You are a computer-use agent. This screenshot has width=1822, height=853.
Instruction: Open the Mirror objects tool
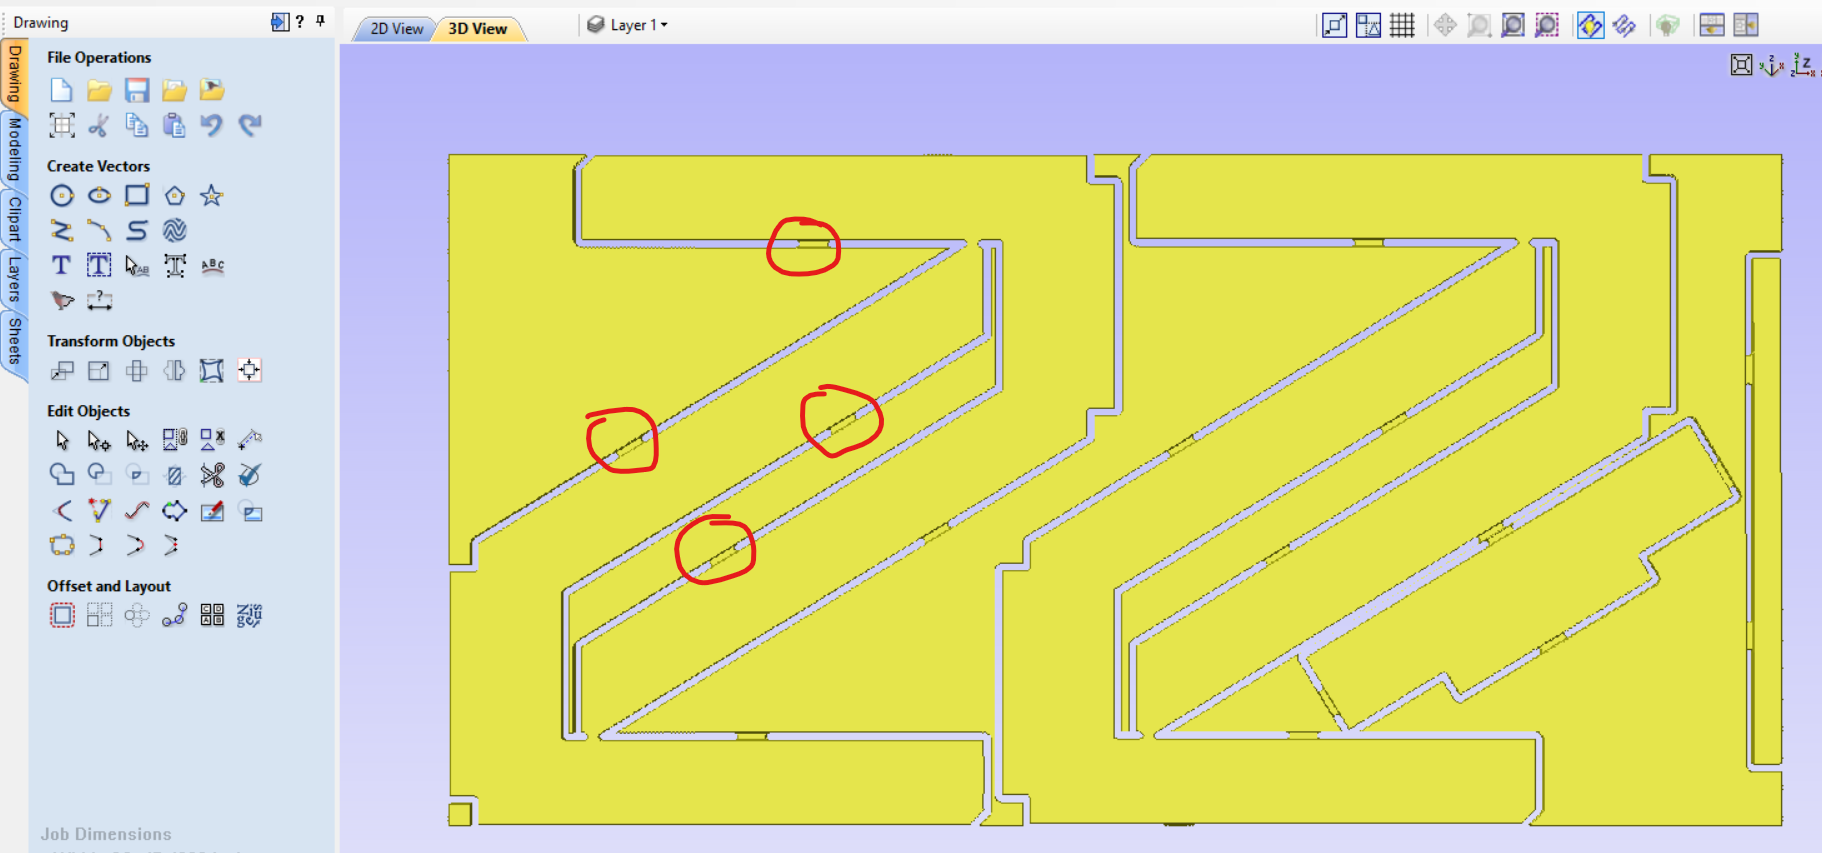[174, 371]
